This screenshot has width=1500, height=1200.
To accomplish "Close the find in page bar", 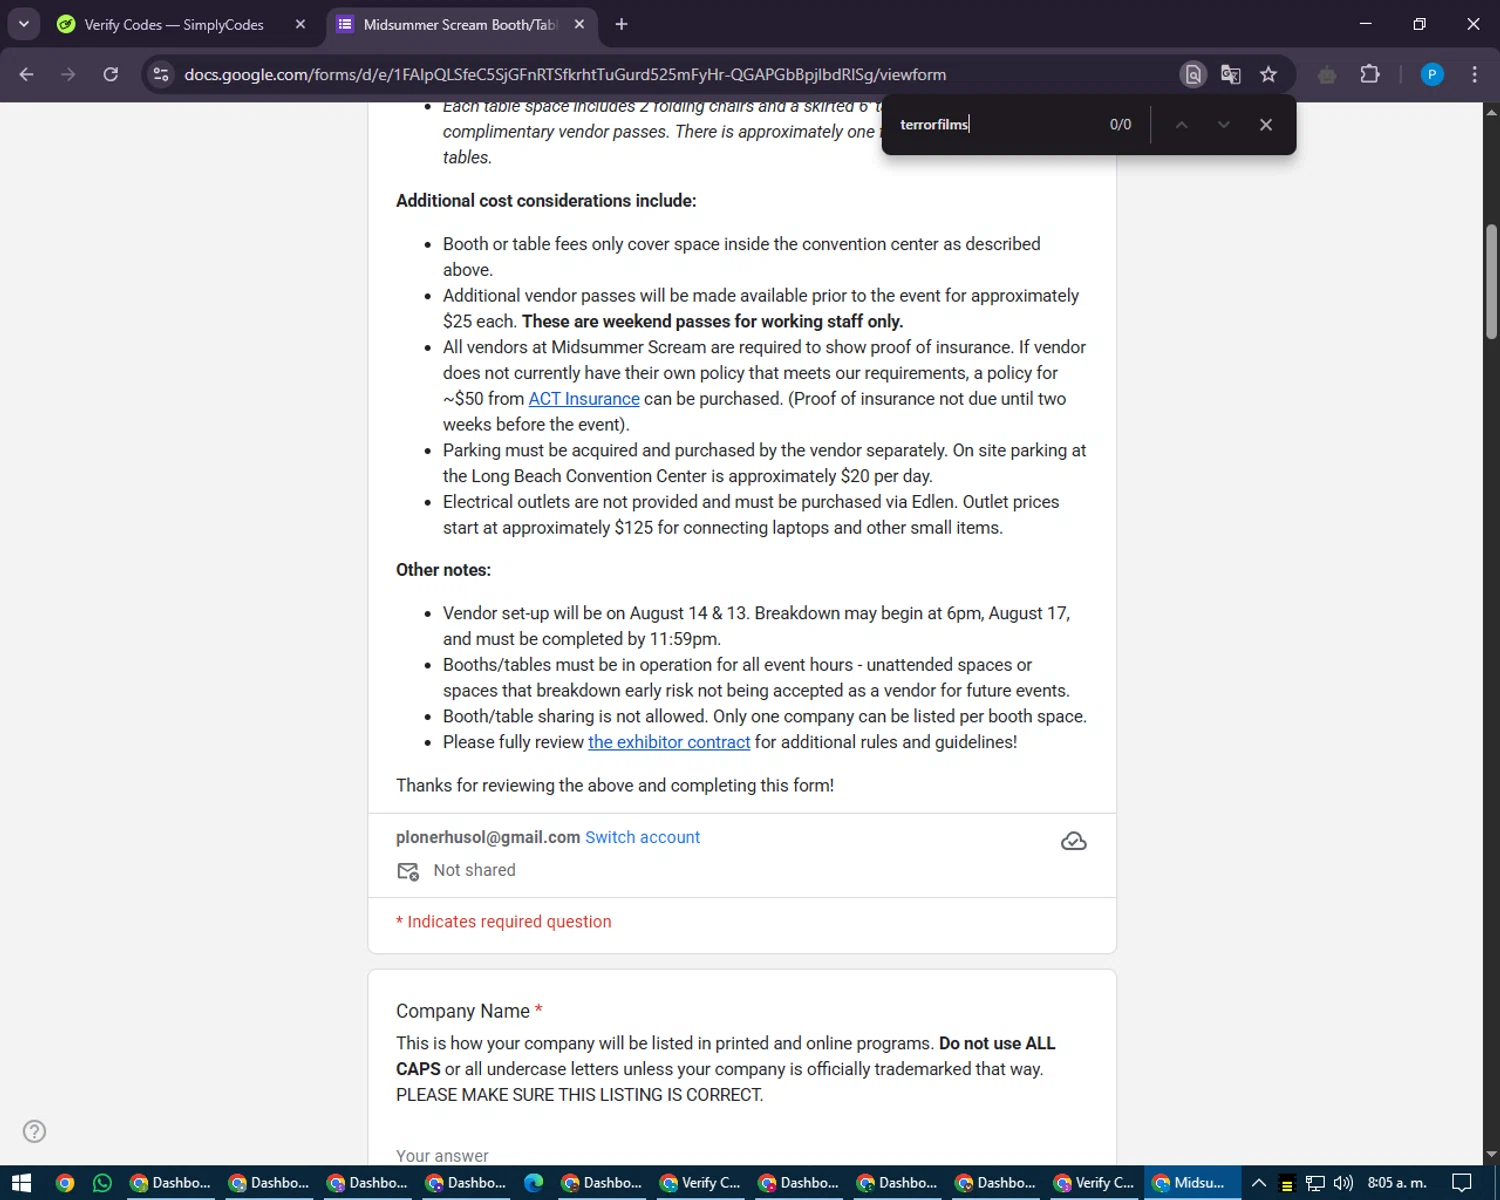I will [1266, 124].
